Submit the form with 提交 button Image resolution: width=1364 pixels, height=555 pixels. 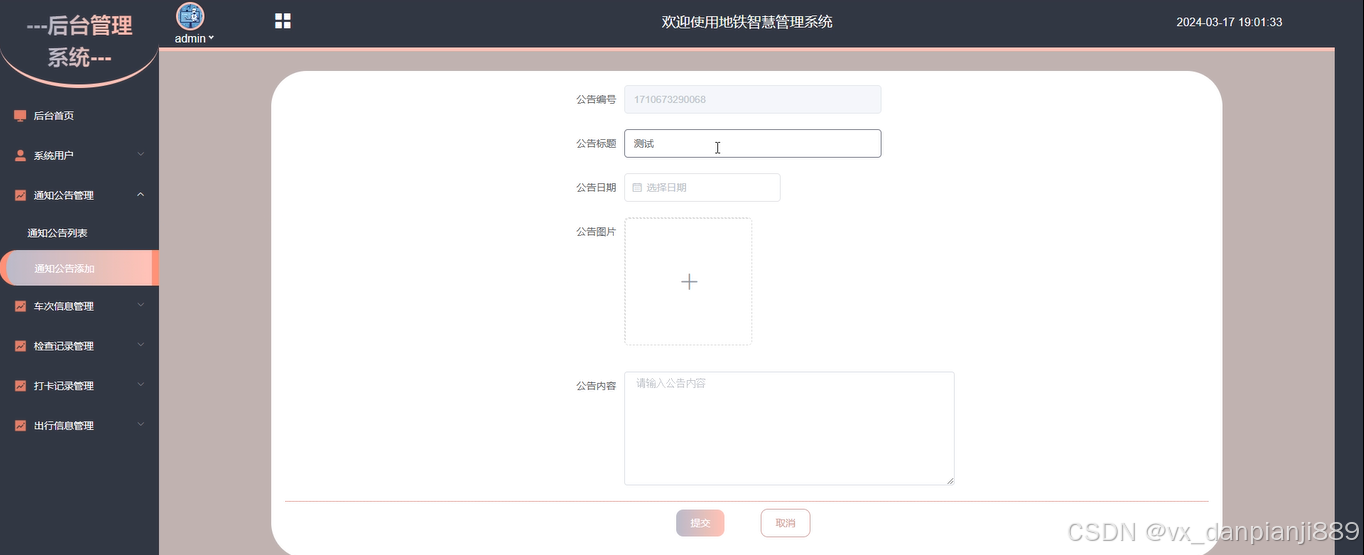(x=700, y=523)
